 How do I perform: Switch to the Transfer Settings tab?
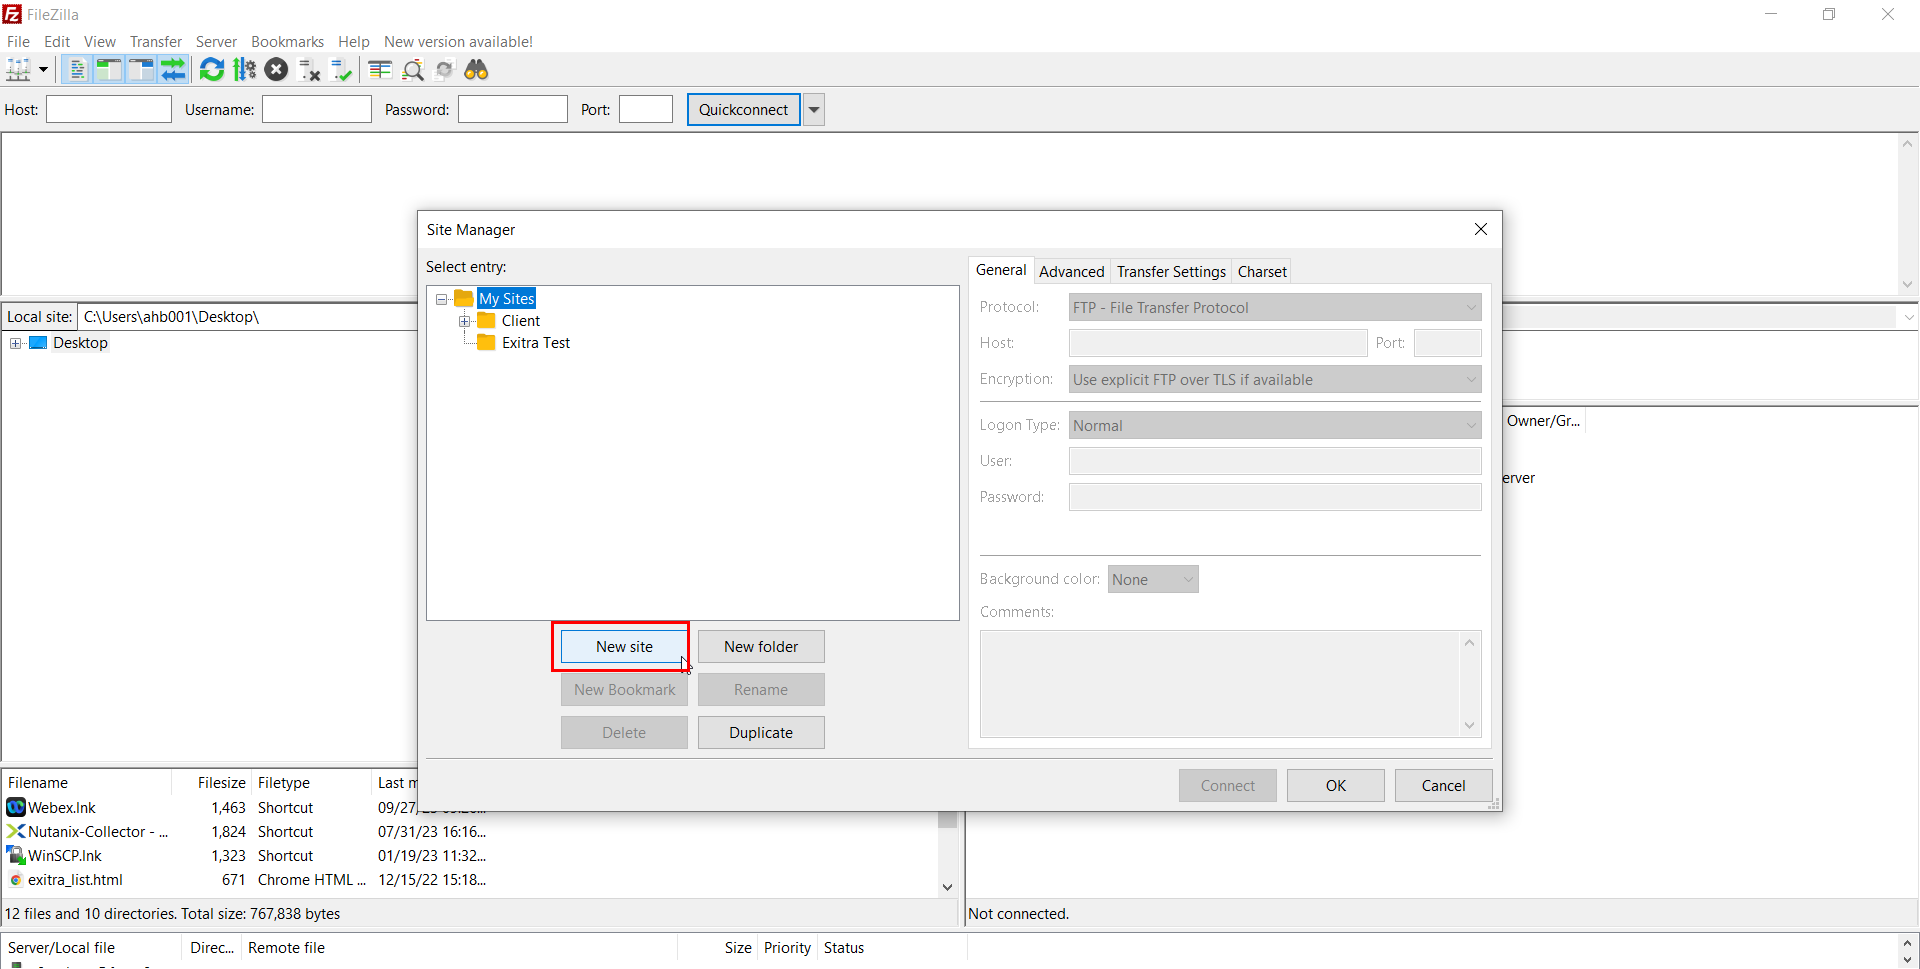(x=1171, y=272)
